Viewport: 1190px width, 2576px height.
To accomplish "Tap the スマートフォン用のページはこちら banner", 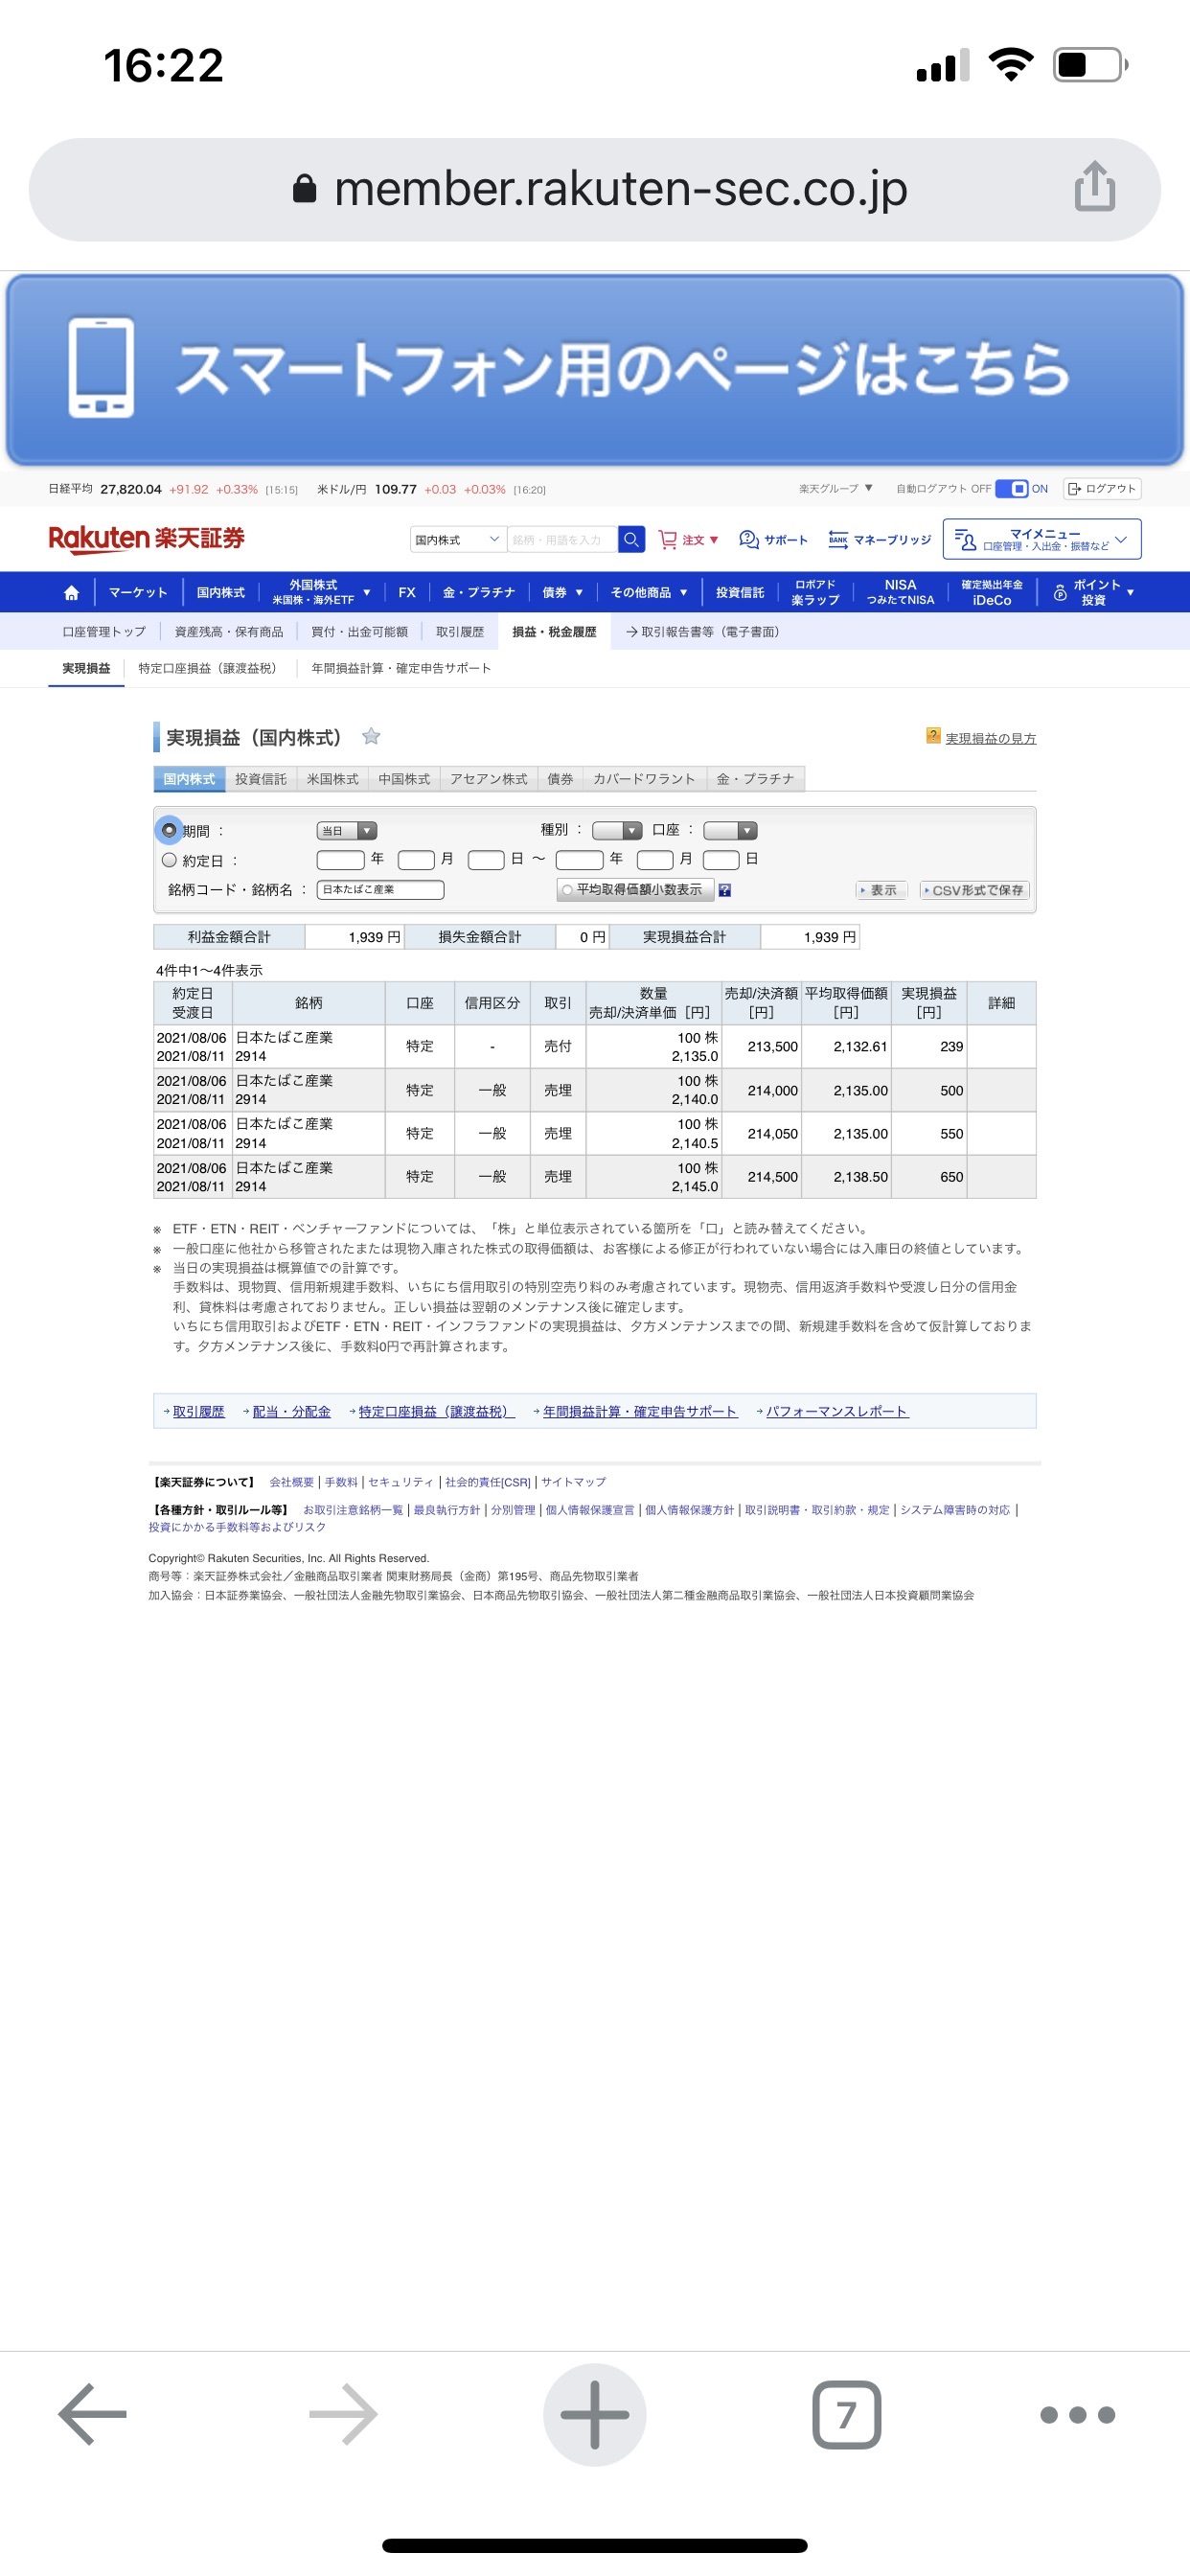I will pos(595,370).
